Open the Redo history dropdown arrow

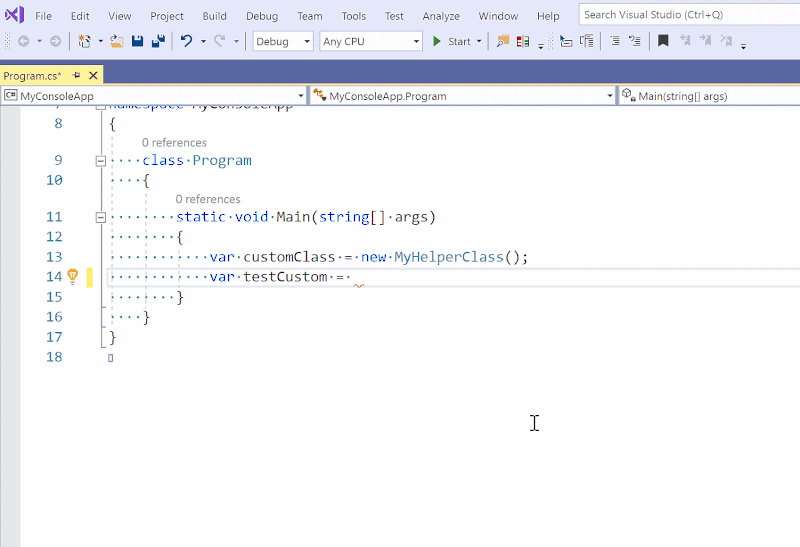[x=236, y=41]
